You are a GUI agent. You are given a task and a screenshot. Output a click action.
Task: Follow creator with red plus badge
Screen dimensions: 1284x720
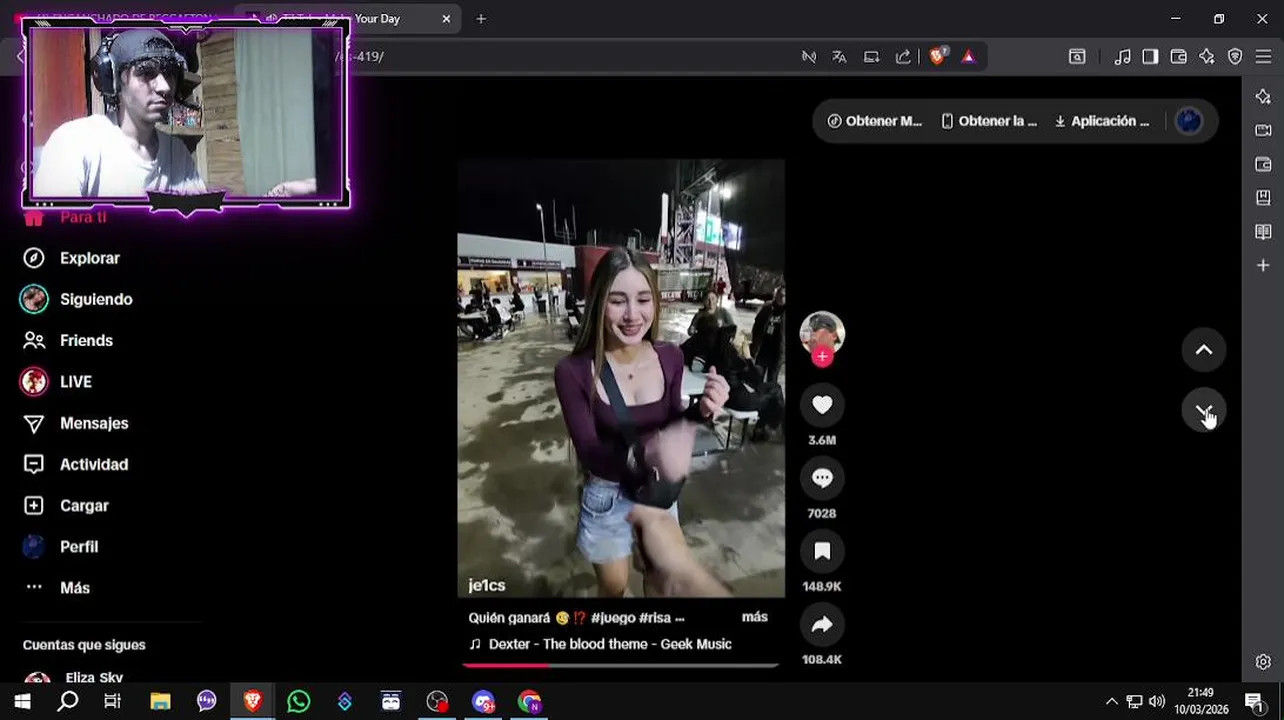(822, 356)
